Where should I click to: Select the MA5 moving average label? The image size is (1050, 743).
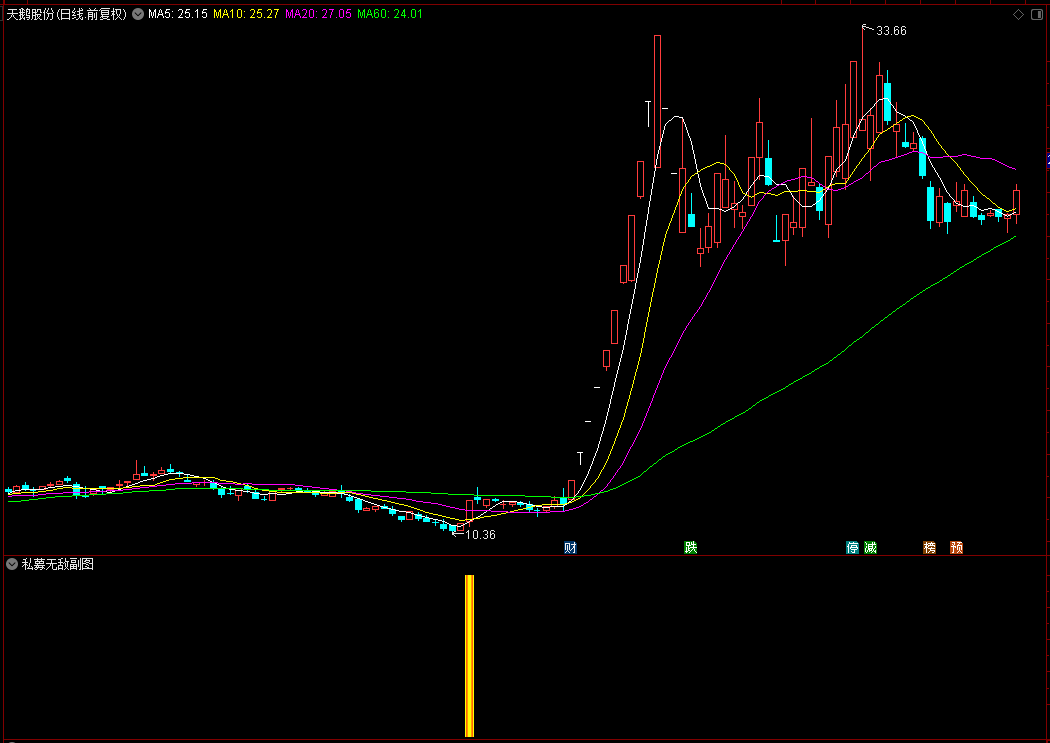(177, 15)
